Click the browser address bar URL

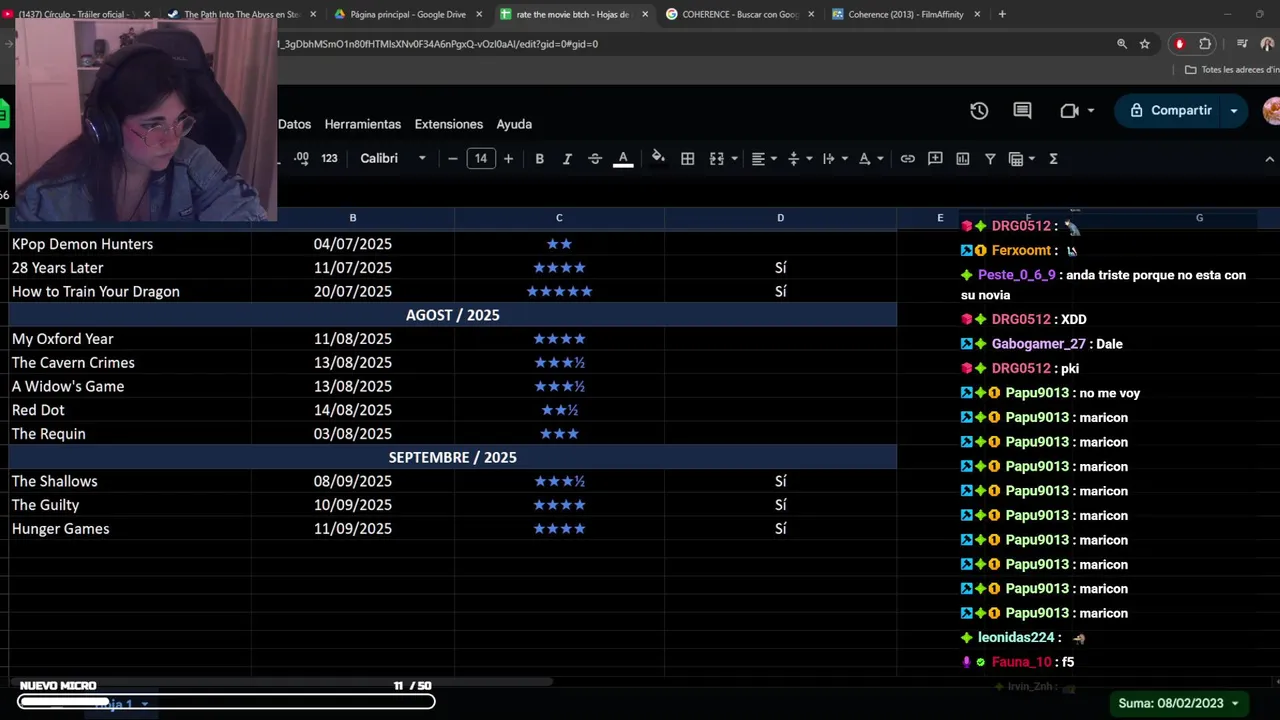click(437, 44)
